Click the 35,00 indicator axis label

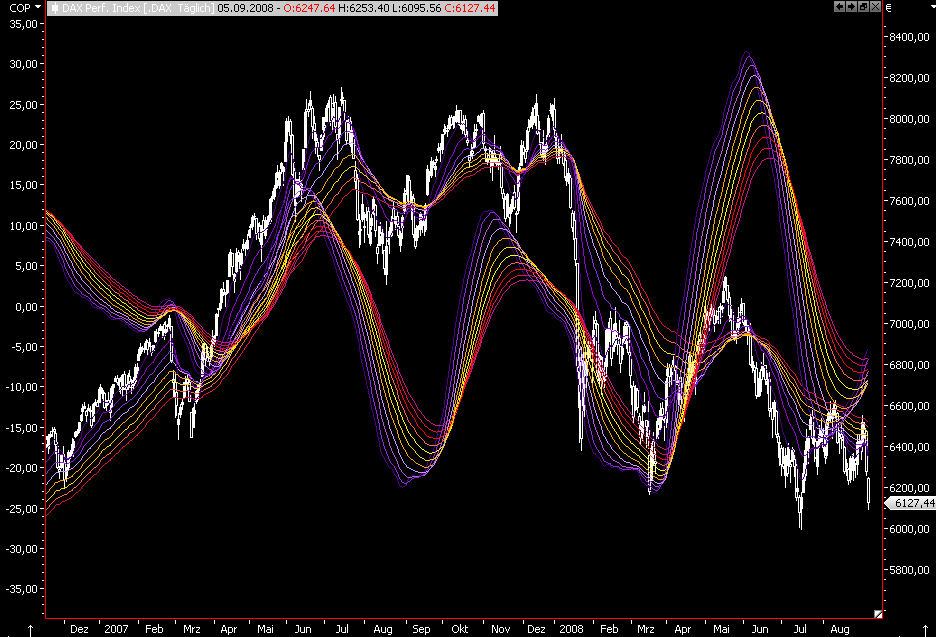coord(23,24)
